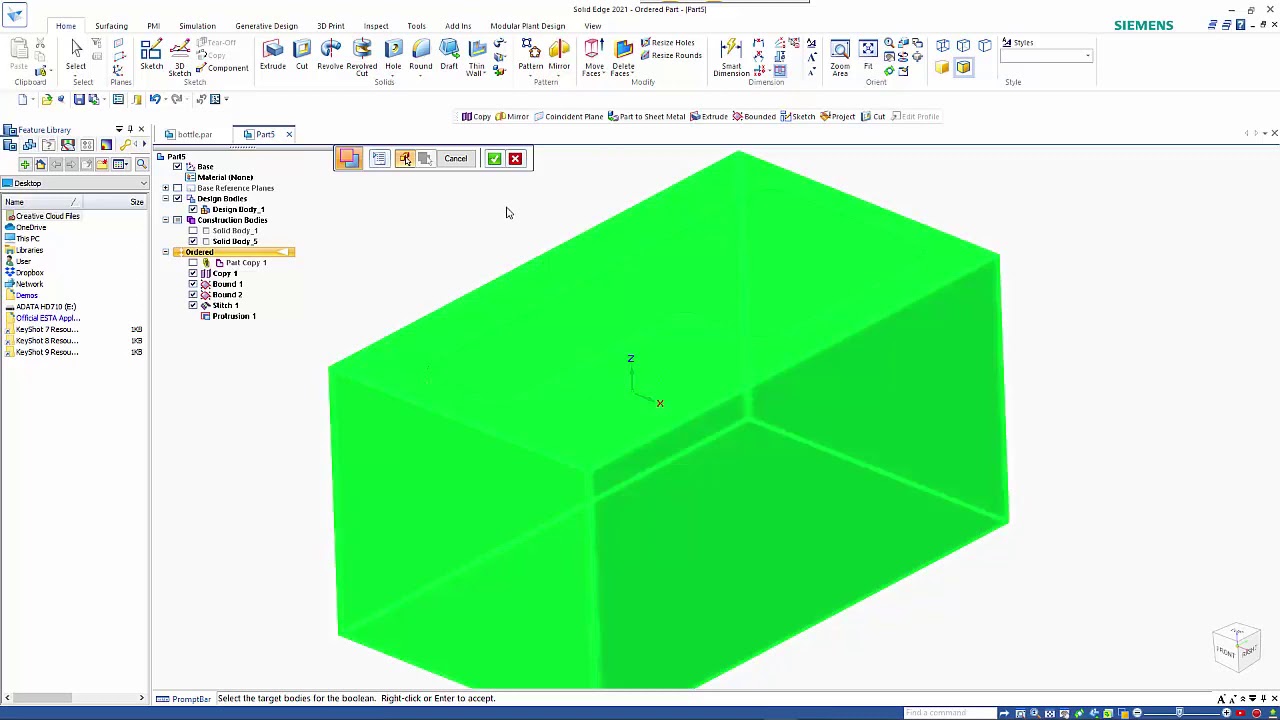
Task: Click the Boolean union icon in command bar
Action: (x=348, y=158)
